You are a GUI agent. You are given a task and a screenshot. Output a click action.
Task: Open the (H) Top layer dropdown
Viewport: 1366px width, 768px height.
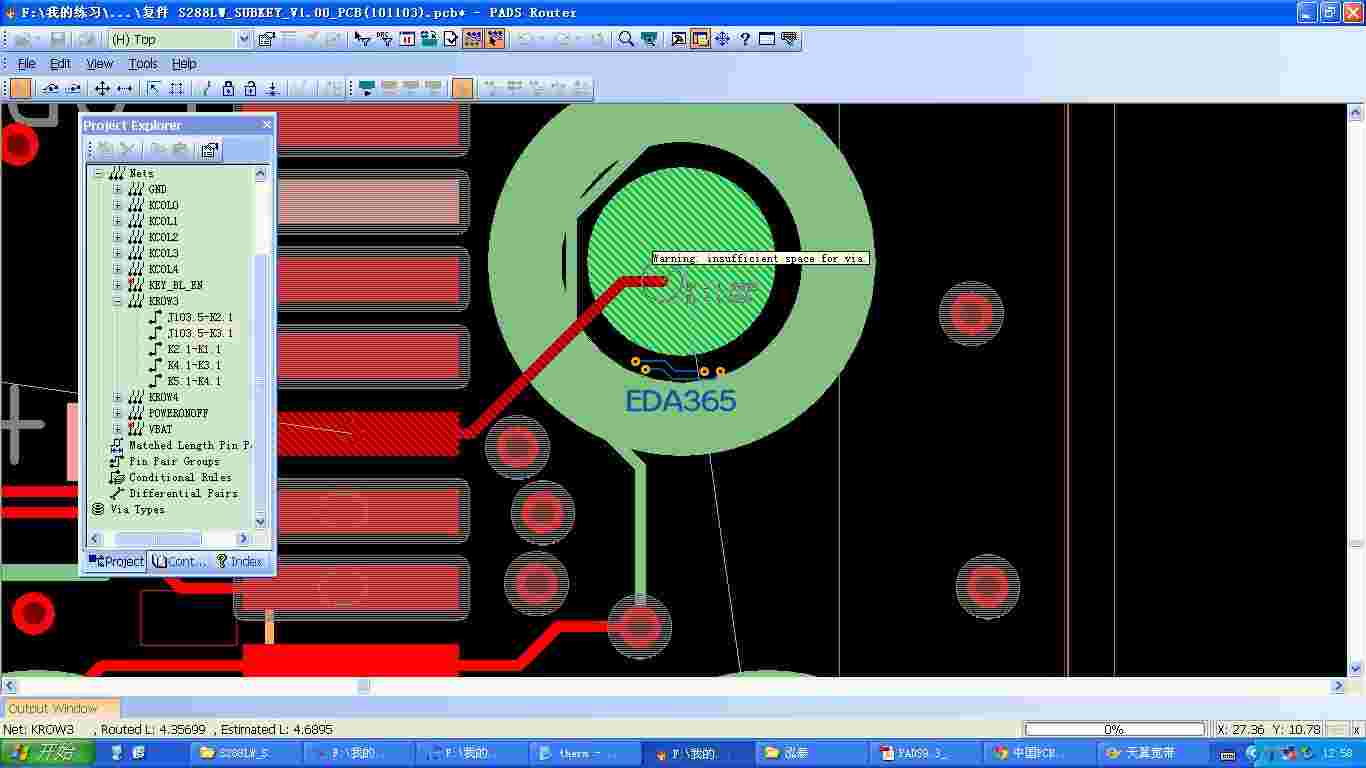244,39
